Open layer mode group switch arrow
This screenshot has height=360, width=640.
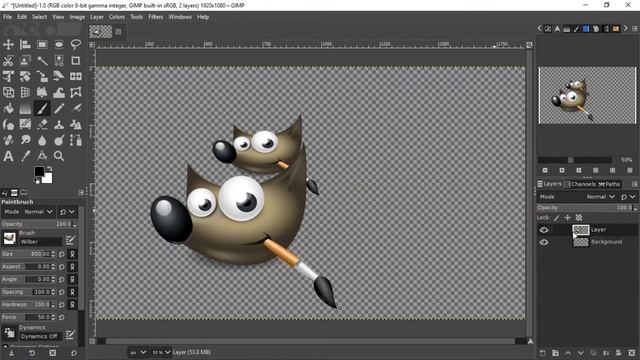628,197
